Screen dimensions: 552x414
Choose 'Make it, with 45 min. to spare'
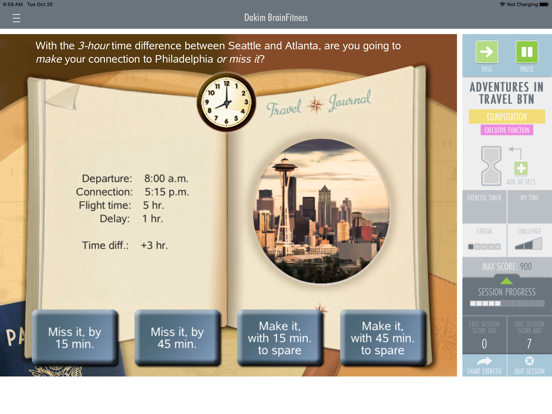coord(382,338)
